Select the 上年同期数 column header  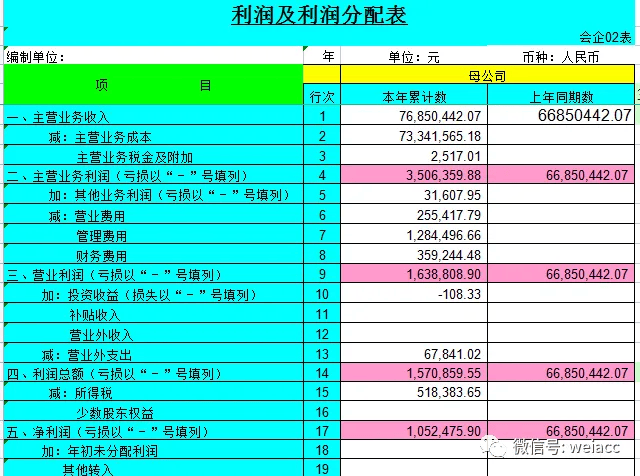561,96
